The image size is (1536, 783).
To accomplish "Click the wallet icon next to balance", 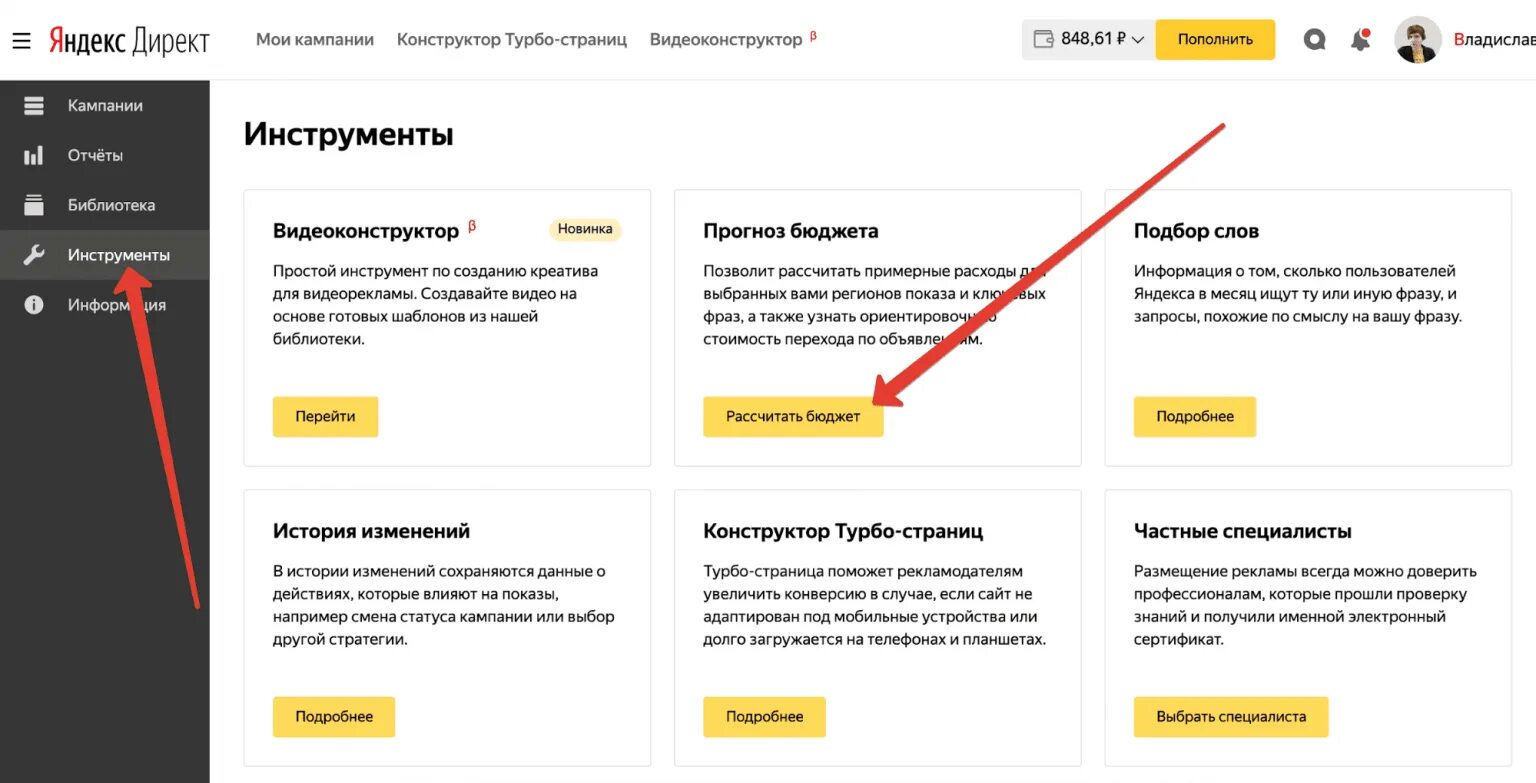I will 1043,39.
